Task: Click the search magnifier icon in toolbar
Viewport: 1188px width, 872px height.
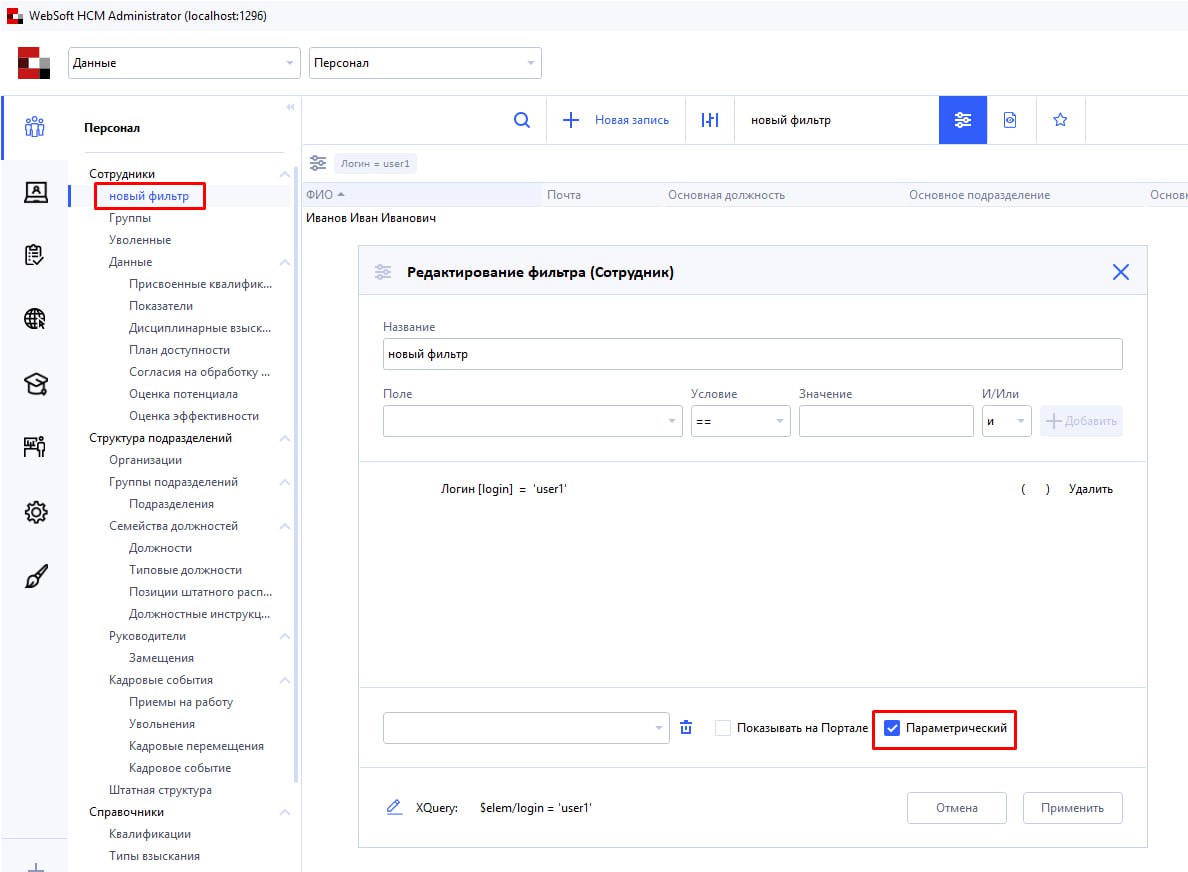Action: [521, 120]
